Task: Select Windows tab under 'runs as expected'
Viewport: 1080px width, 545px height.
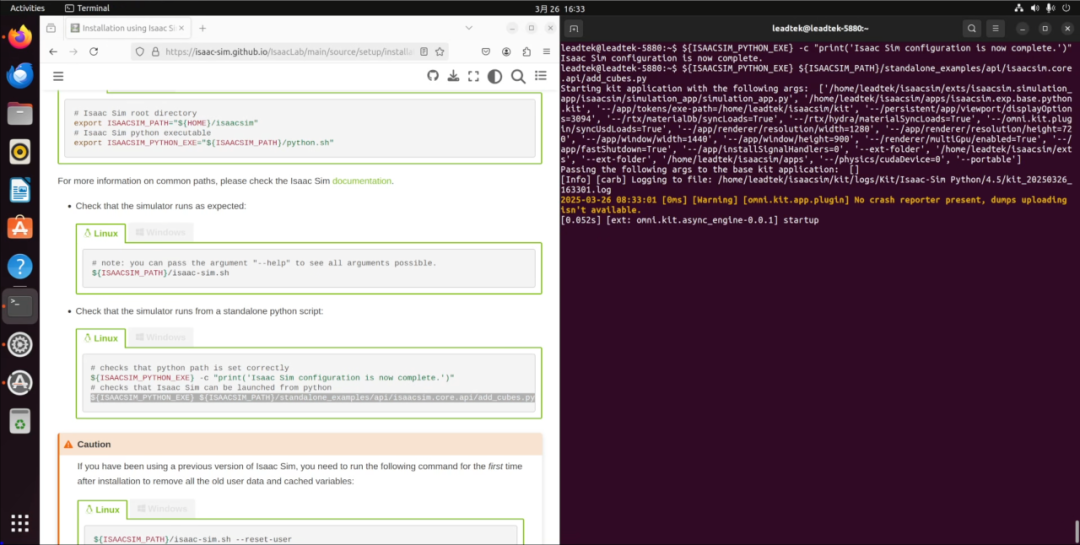Action: pos(160,233)
